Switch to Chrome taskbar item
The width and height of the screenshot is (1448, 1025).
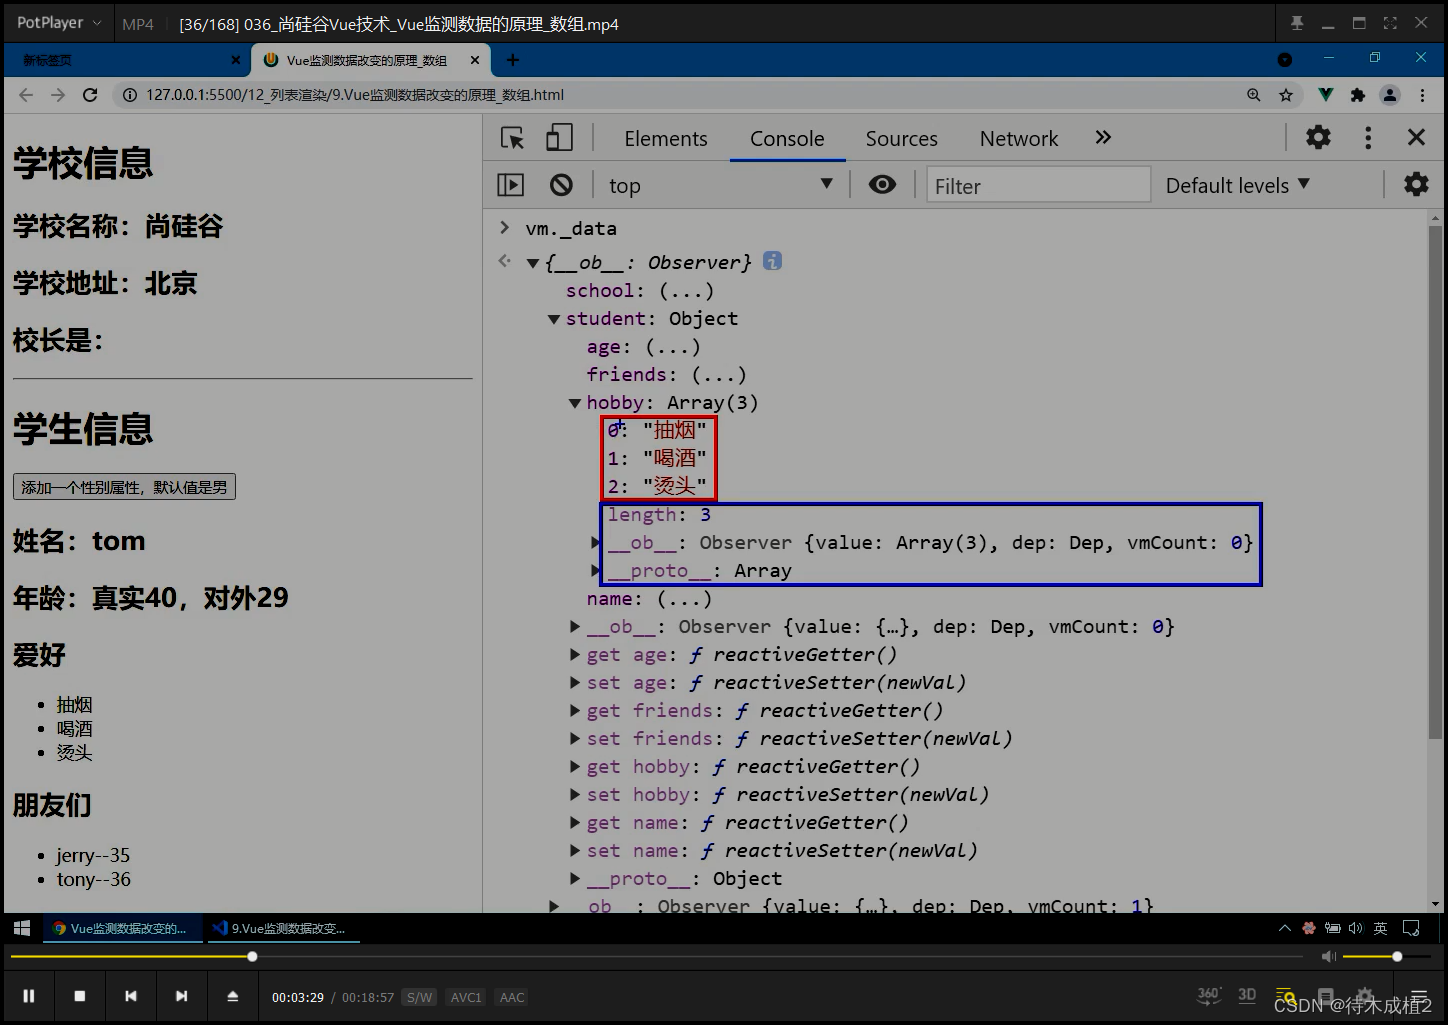pos(122,928)
